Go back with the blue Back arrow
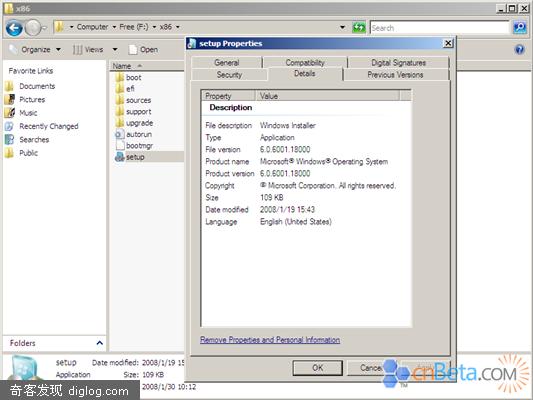 (x=14, y=28)
